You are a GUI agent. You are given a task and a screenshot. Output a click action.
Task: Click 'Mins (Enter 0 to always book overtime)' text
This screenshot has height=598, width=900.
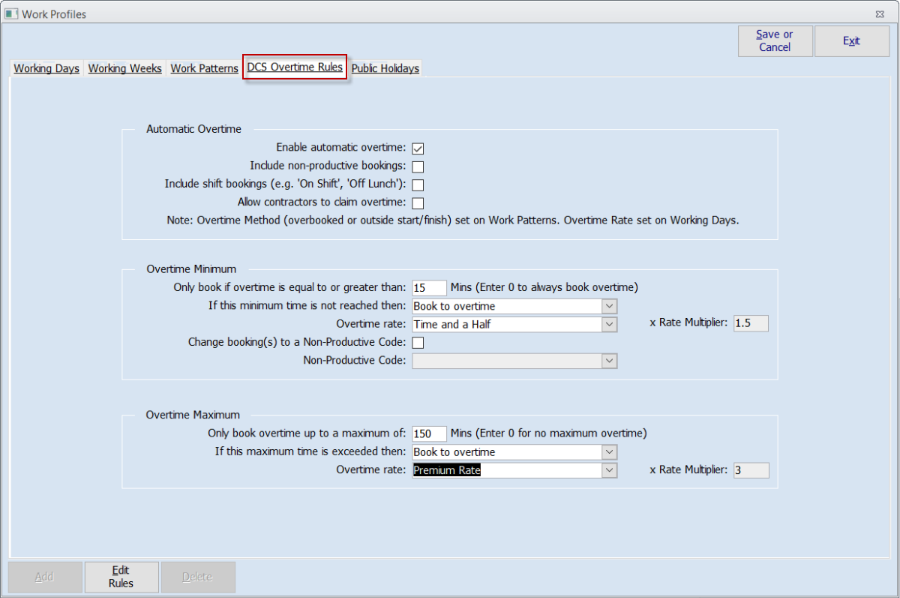pyautogui.click(x=544, y=288)
